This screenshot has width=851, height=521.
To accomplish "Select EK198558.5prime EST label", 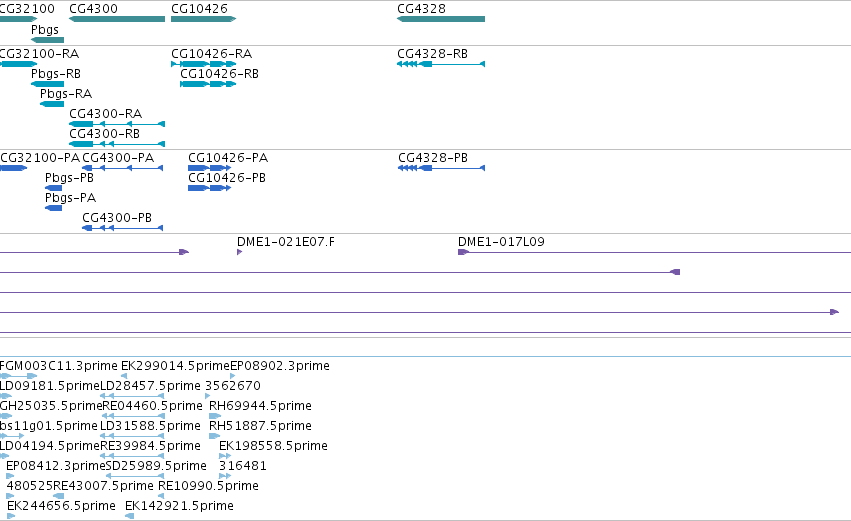I will (x=273, y=446).
